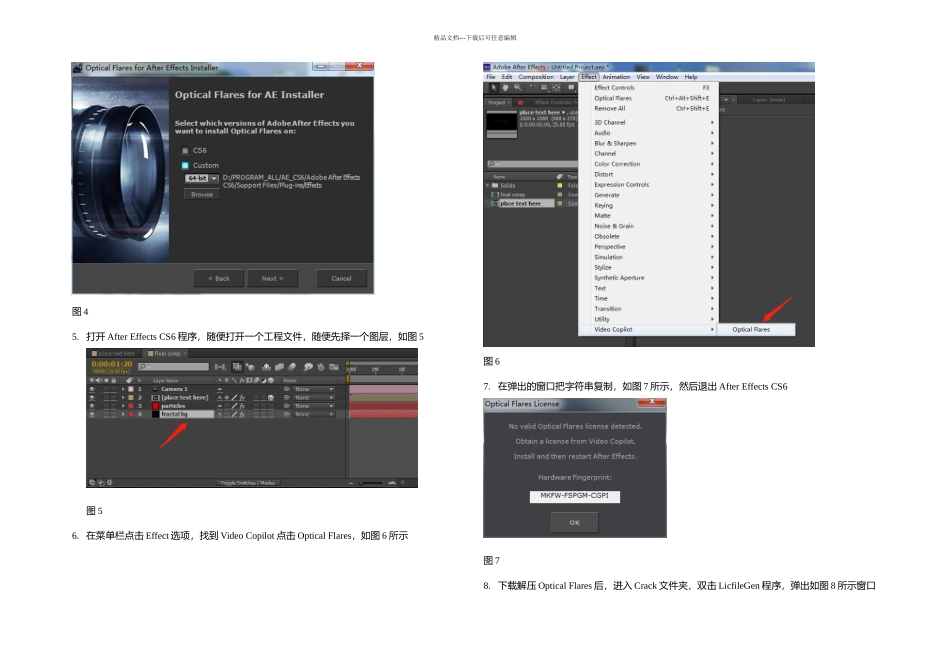Toggle the Auto-keyframe stopwatch icon
This screenshot has width=950, height=672.
pos(321,367)
